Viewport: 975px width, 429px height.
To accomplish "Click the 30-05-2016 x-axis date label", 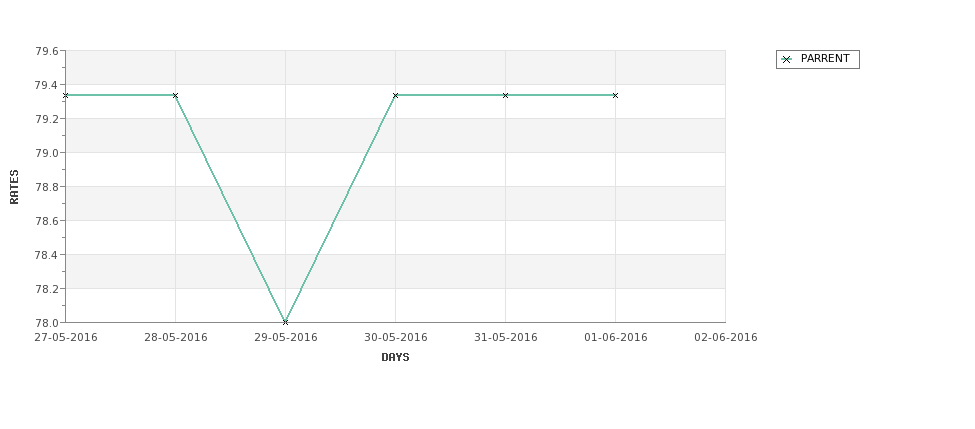I will pos(395,338).
